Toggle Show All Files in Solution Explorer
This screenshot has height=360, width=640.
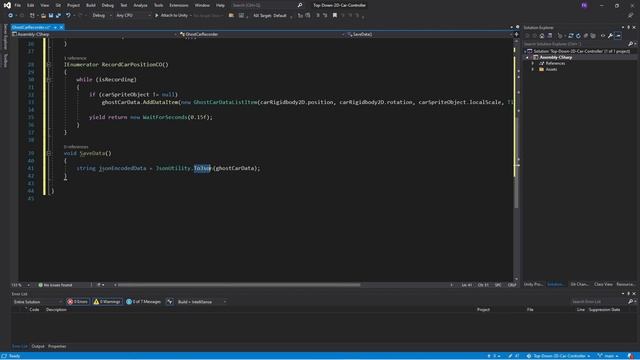593,36
